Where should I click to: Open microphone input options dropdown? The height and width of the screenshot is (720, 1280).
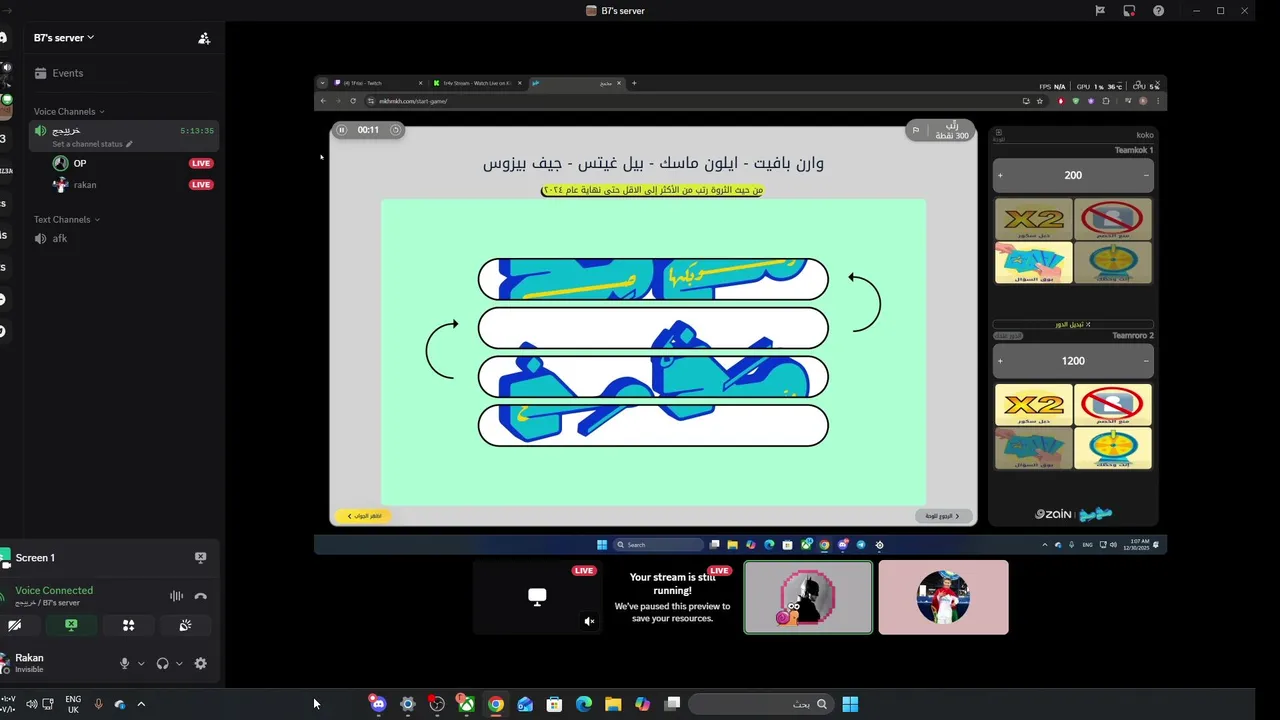pos(141,664)
